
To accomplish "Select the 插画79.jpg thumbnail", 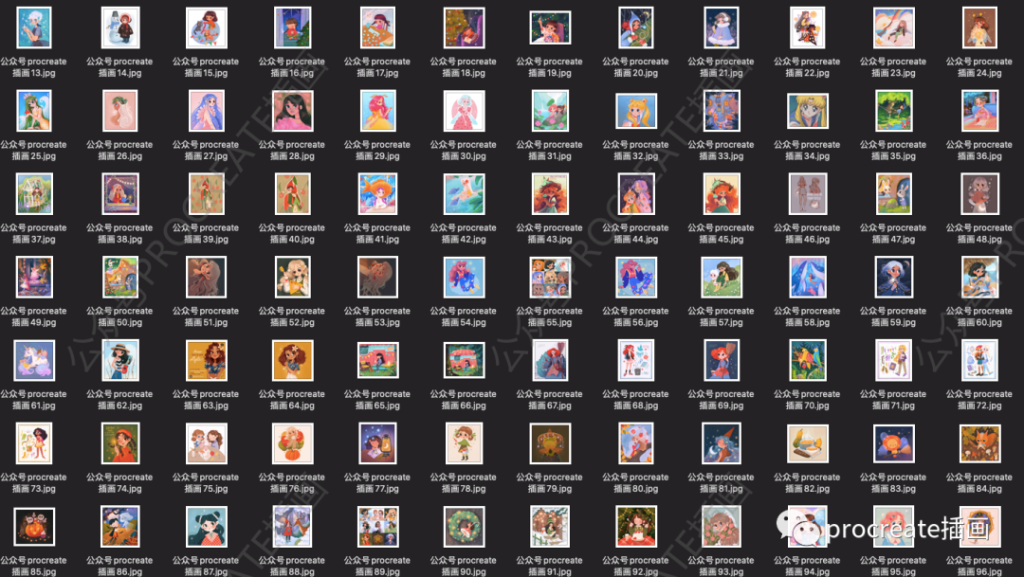I will click(549, 443).
